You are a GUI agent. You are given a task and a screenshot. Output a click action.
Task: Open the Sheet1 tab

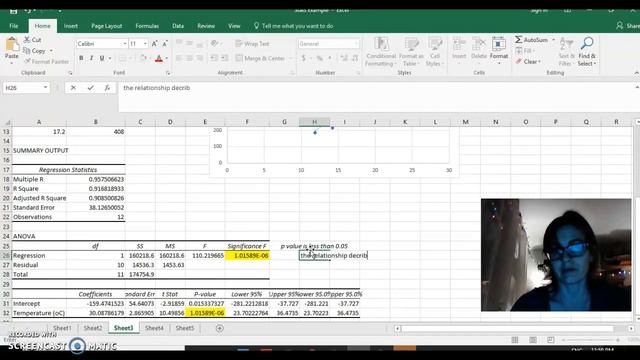point(62,328)
